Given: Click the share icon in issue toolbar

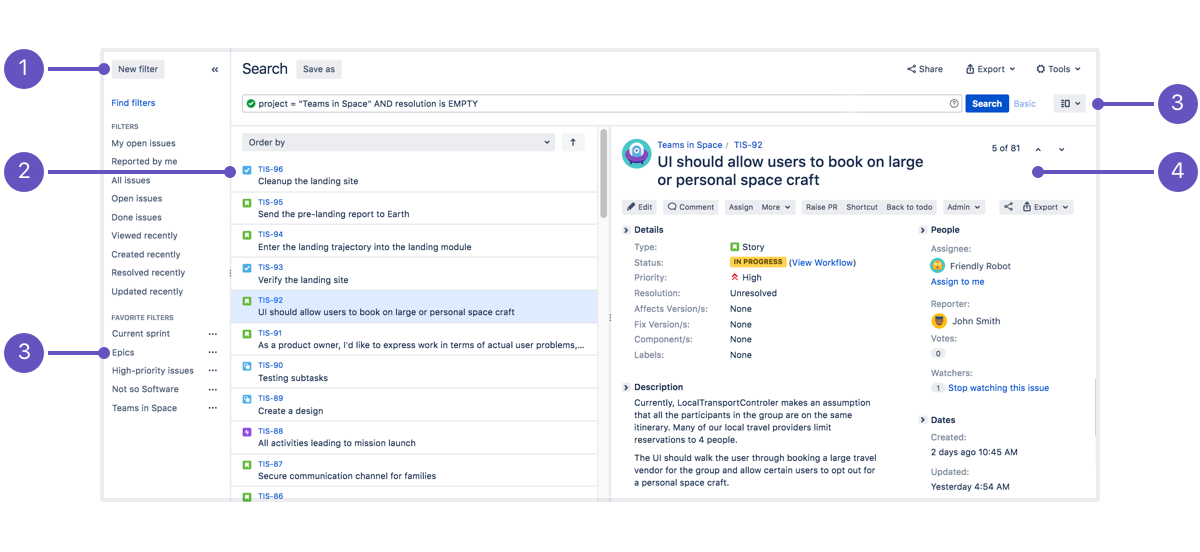Looking at the screenshot, I should point(1008,207).
